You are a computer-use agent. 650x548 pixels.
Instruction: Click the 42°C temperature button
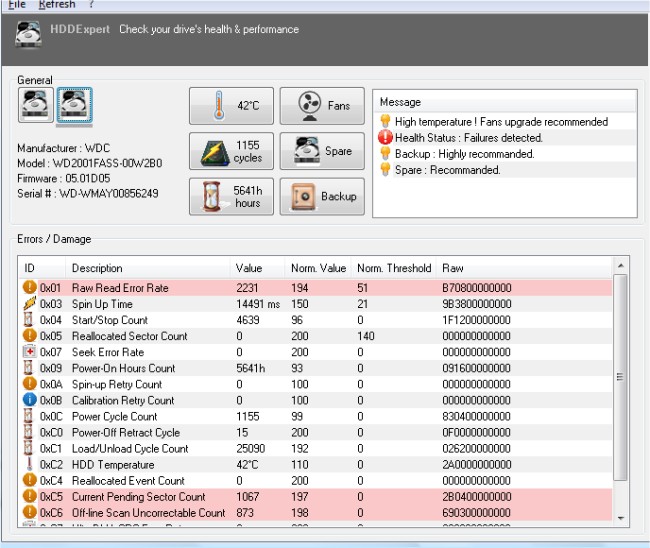(230, 105)
